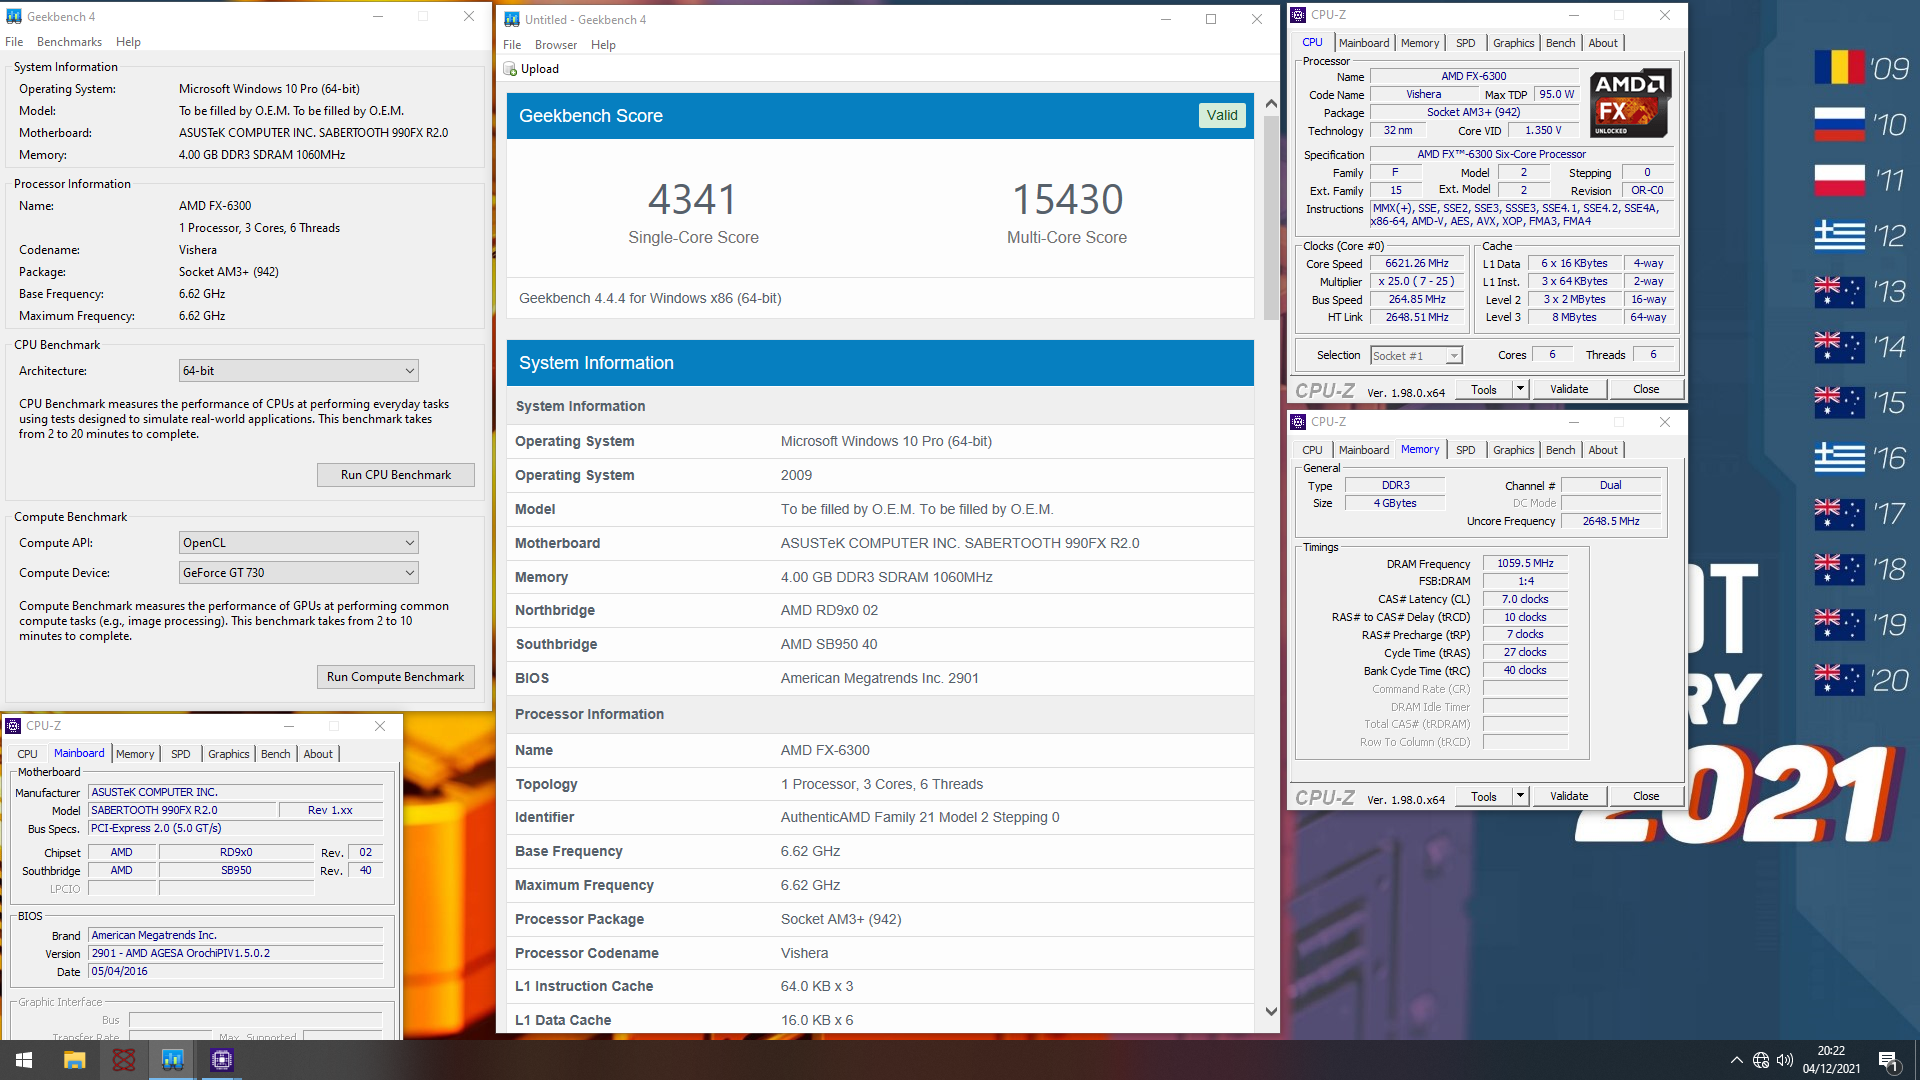Click the Processor Codename Vishera value
The height and width of the screenshot is (1080, 1920).
tap(805, 953)
